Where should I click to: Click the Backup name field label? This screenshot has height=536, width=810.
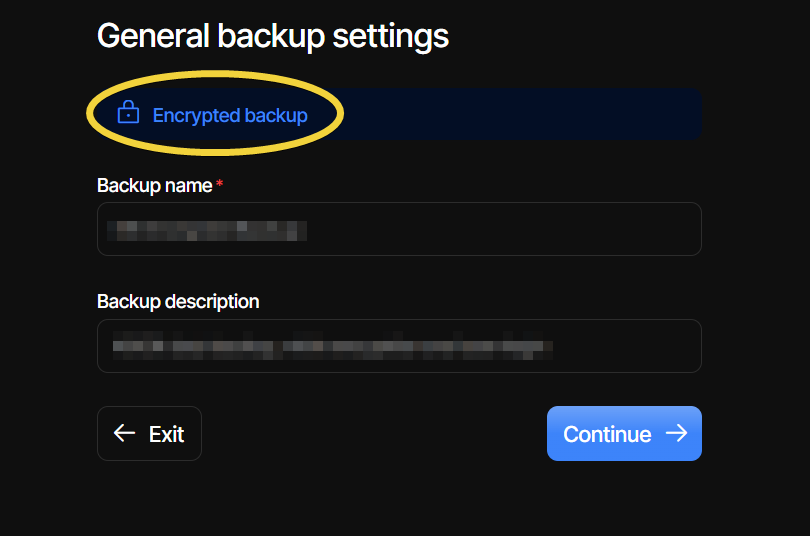click(x=154, y=185)
